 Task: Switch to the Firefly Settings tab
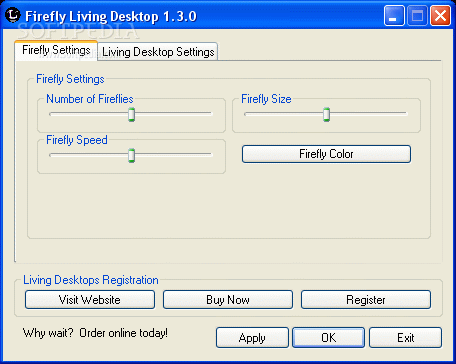(x=56, y=51)
